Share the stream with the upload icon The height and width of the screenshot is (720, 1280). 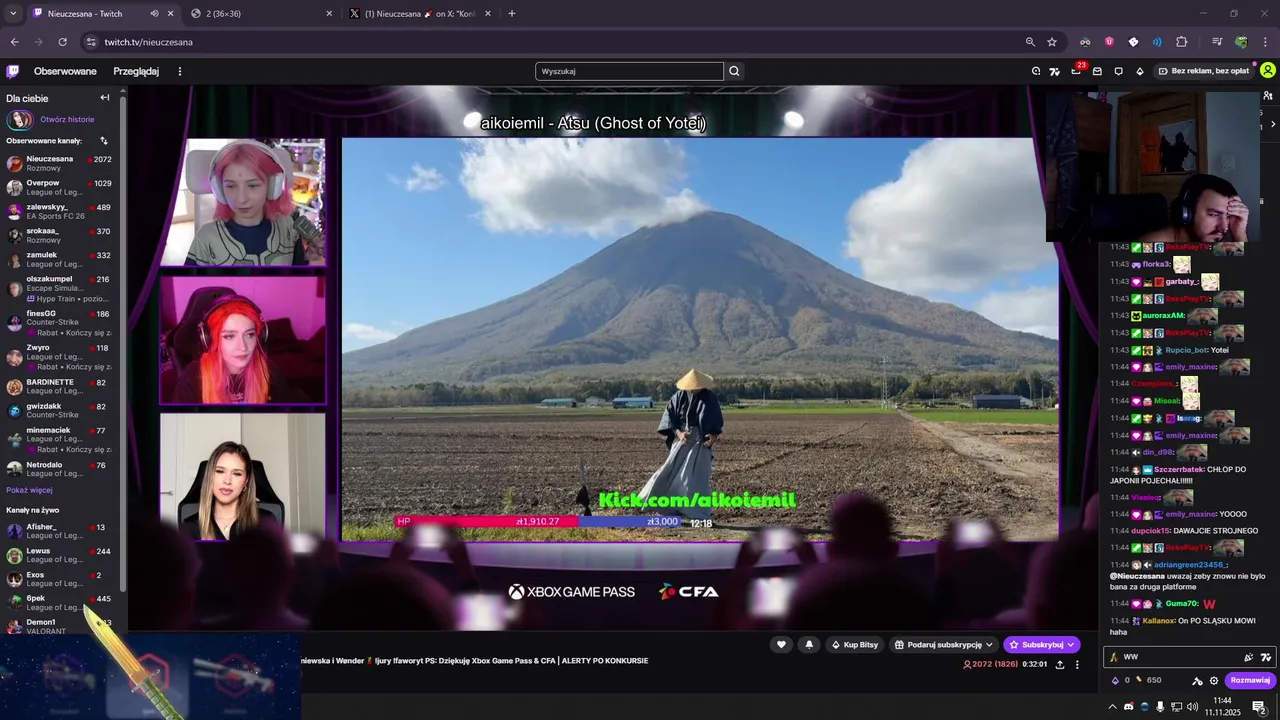point(1059,664)
